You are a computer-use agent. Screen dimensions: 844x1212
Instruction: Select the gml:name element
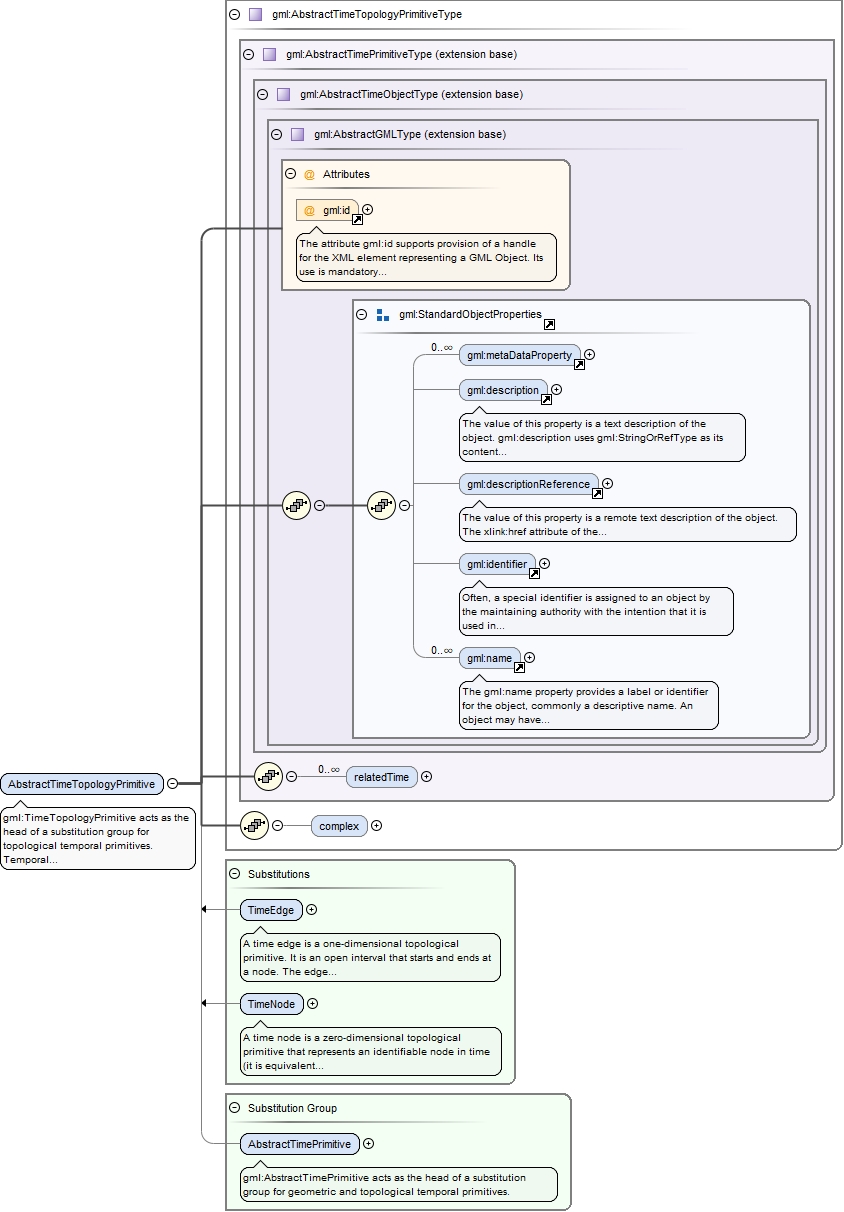490,658
